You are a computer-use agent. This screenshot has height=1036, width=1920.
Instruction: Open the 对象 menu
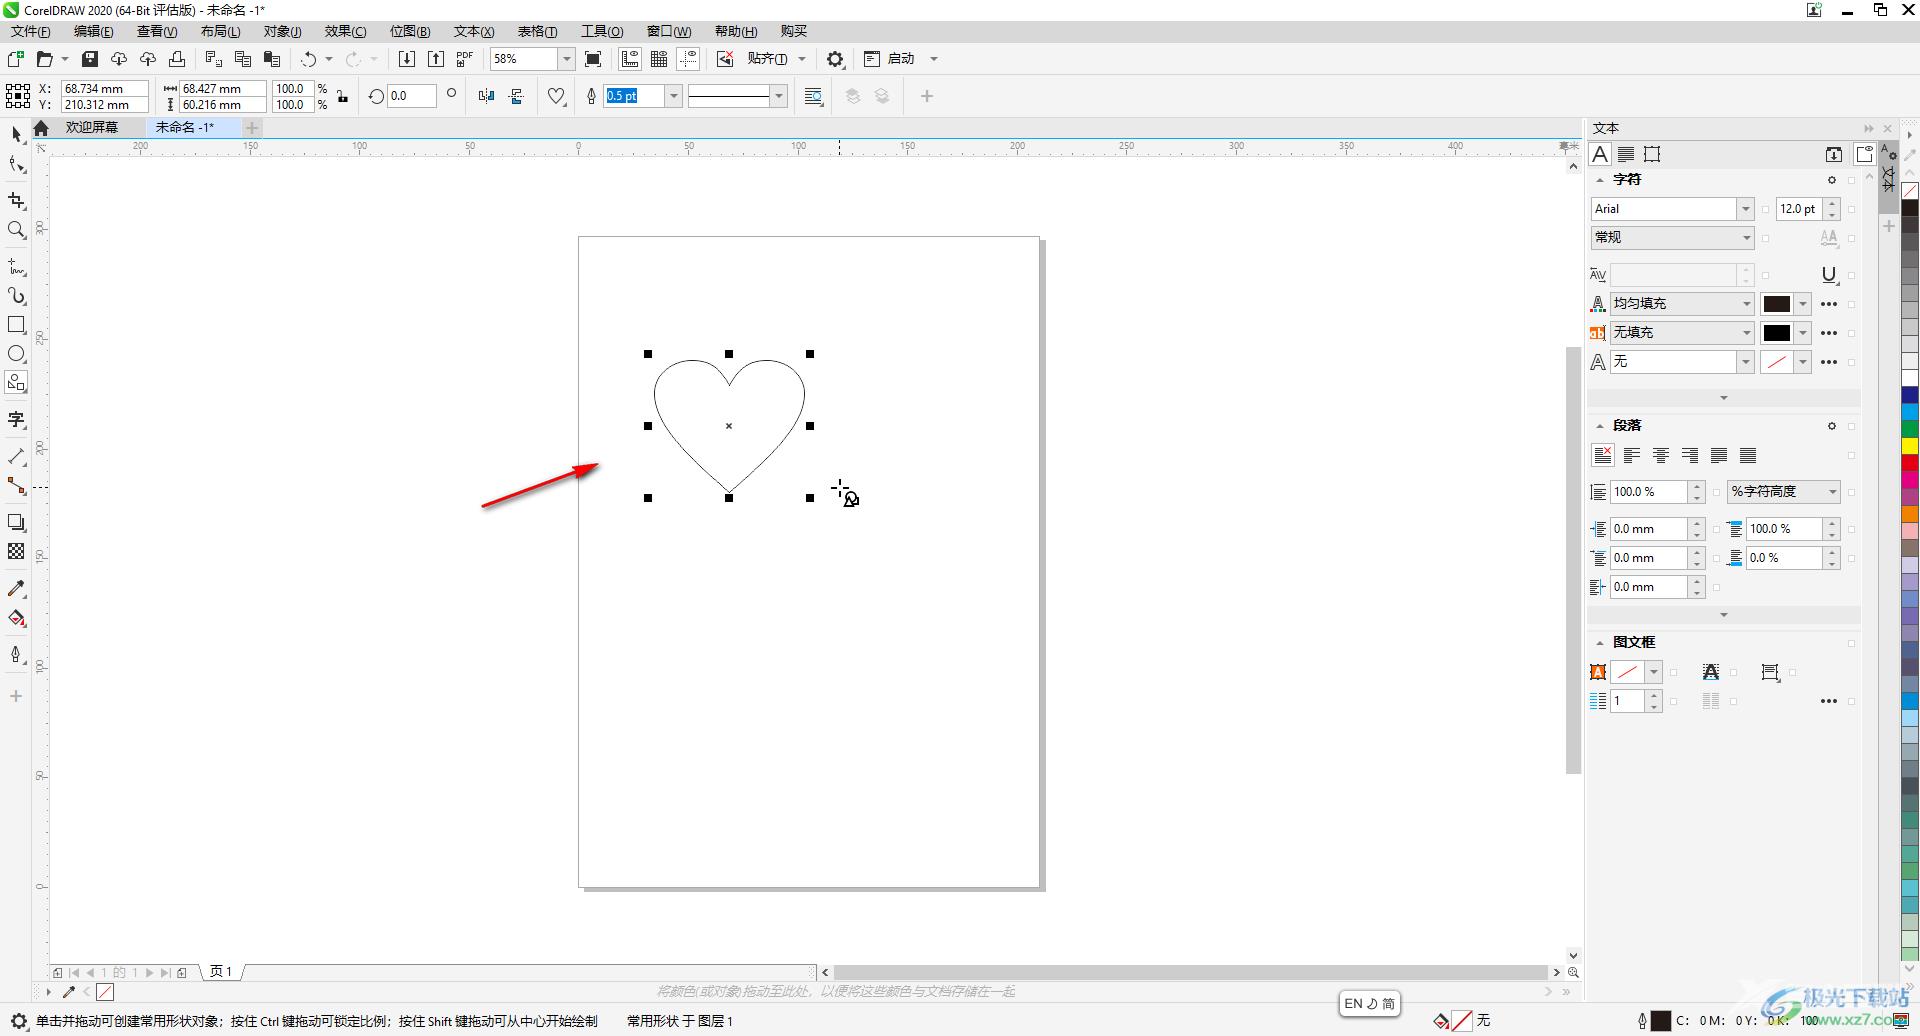click(x=282, y=31)
